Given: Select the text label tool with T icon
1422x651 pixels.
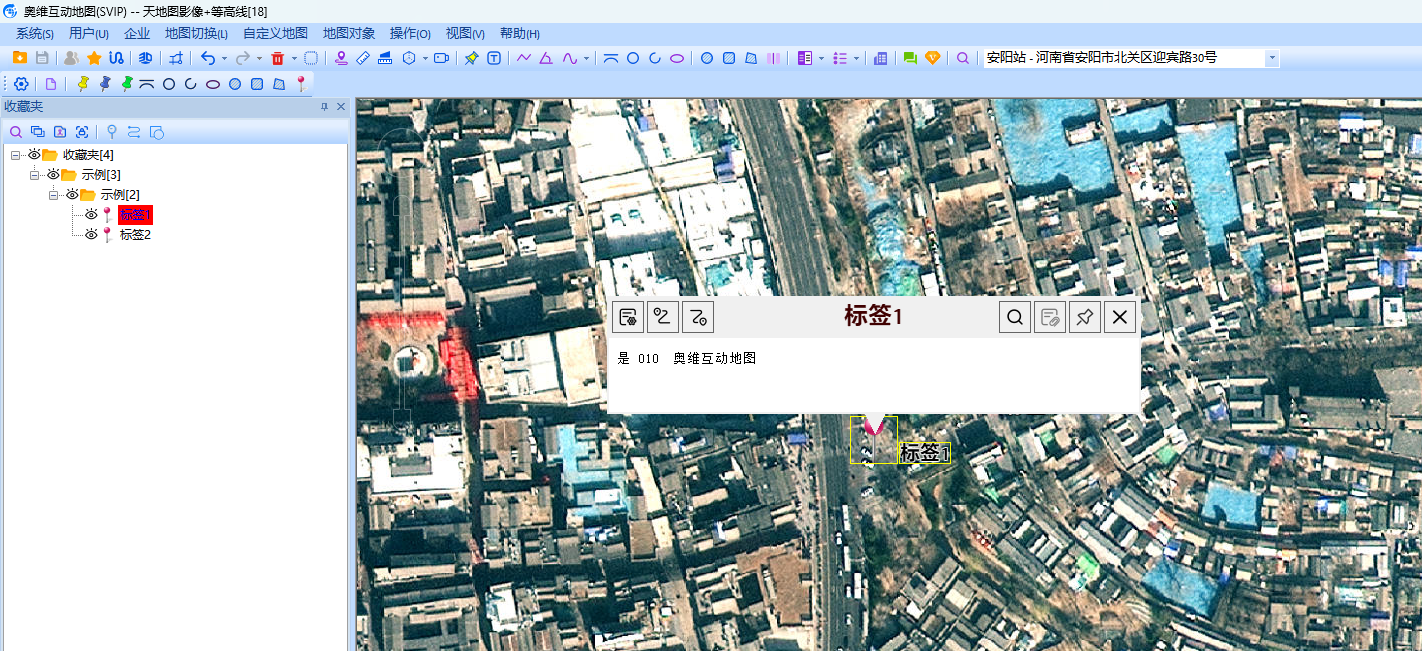Looking at the screenshot, I should point(494,58).
